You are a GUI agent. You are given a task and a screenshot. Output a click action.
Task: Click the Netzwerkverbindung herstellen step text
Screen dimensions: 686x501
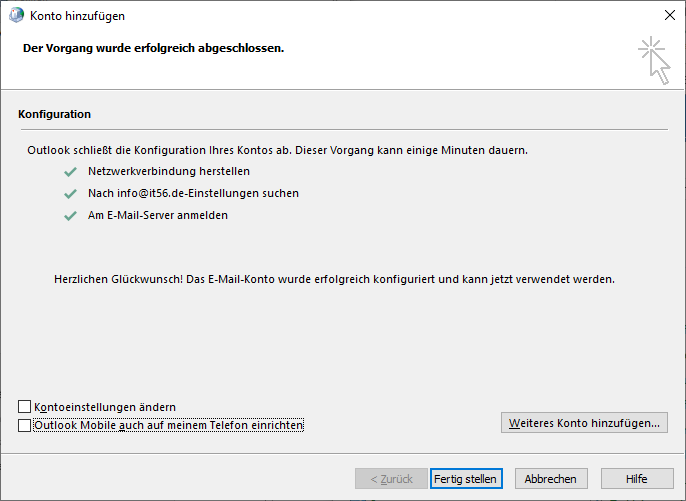(169, 171)
